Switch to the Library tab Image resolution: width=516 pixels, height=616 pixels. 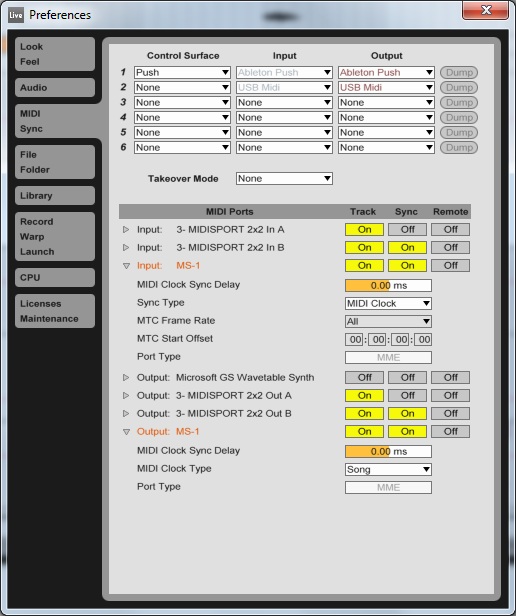point(55,196)
